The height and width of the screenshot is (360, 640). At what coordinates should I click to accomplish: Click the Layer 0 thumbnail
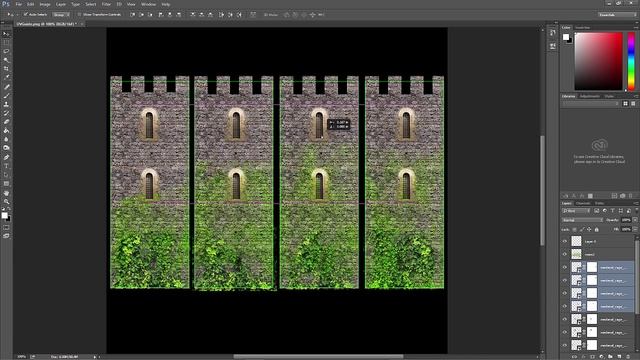576,242
